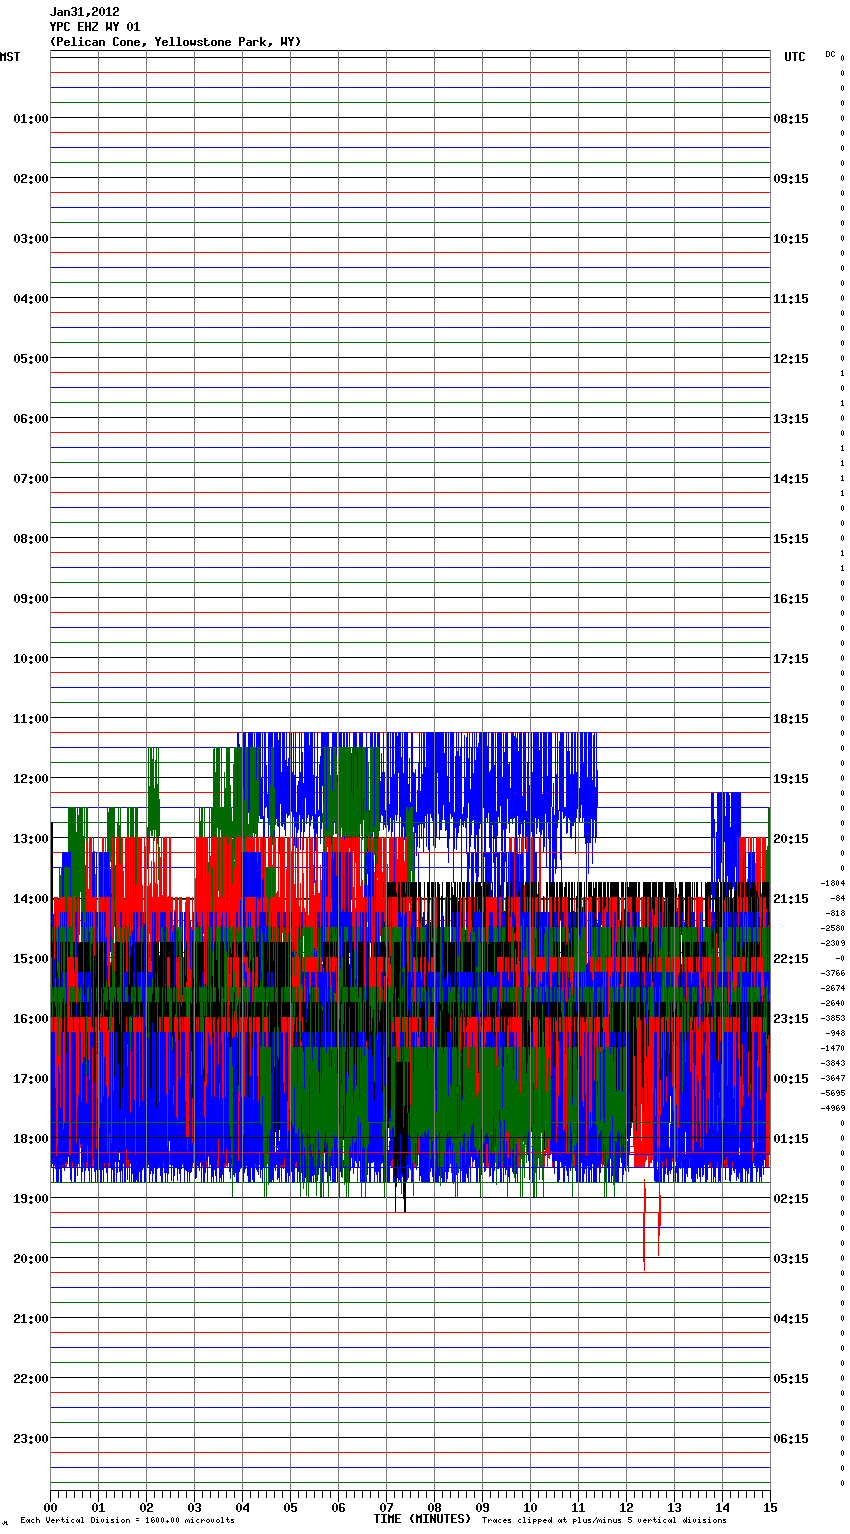Click the MST hour label "20:00"
Image resolution: width=850 pixels, height=1534 pixels.
(x=31, y=1259)
